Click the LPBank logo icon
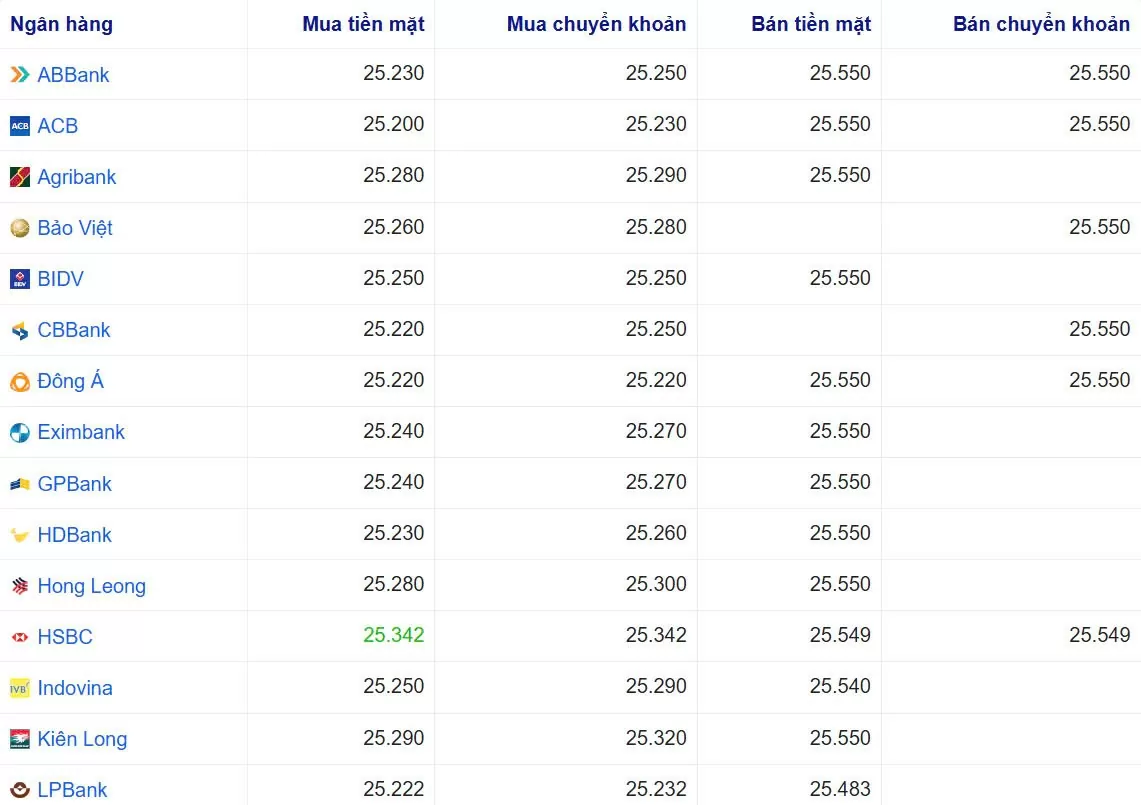The width and height of the screenshot is (1141, 805). [20, 790]
